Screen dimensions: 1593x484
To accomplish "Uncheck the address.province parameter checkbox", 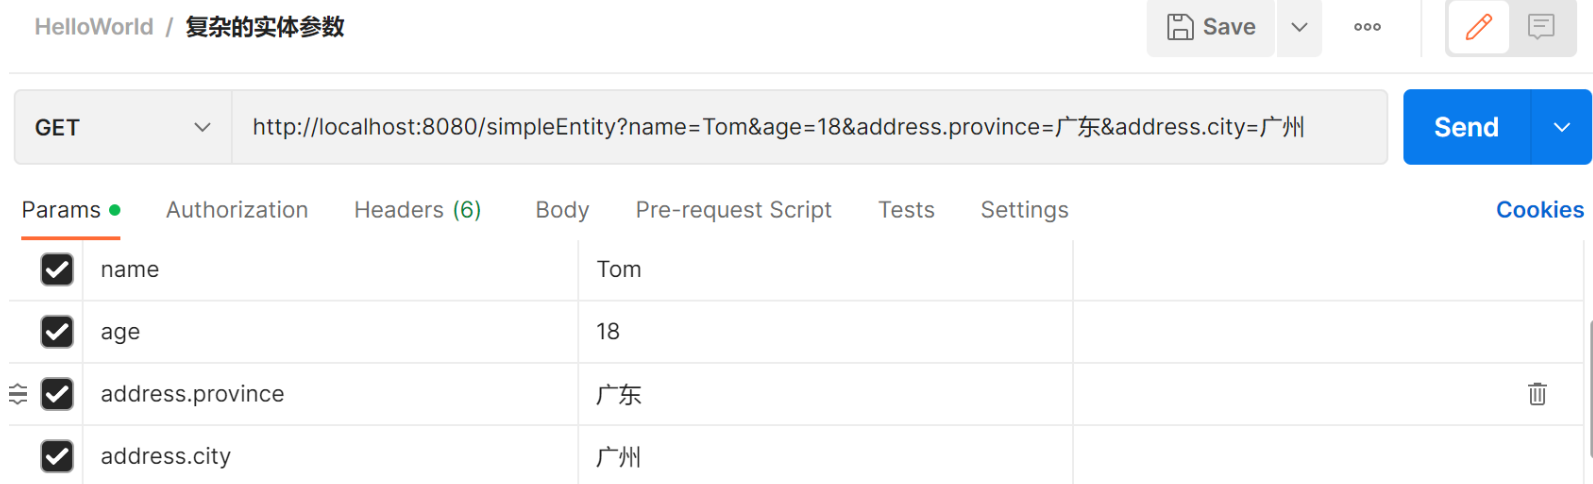I will pyautogui.click(x=57, y=394).
